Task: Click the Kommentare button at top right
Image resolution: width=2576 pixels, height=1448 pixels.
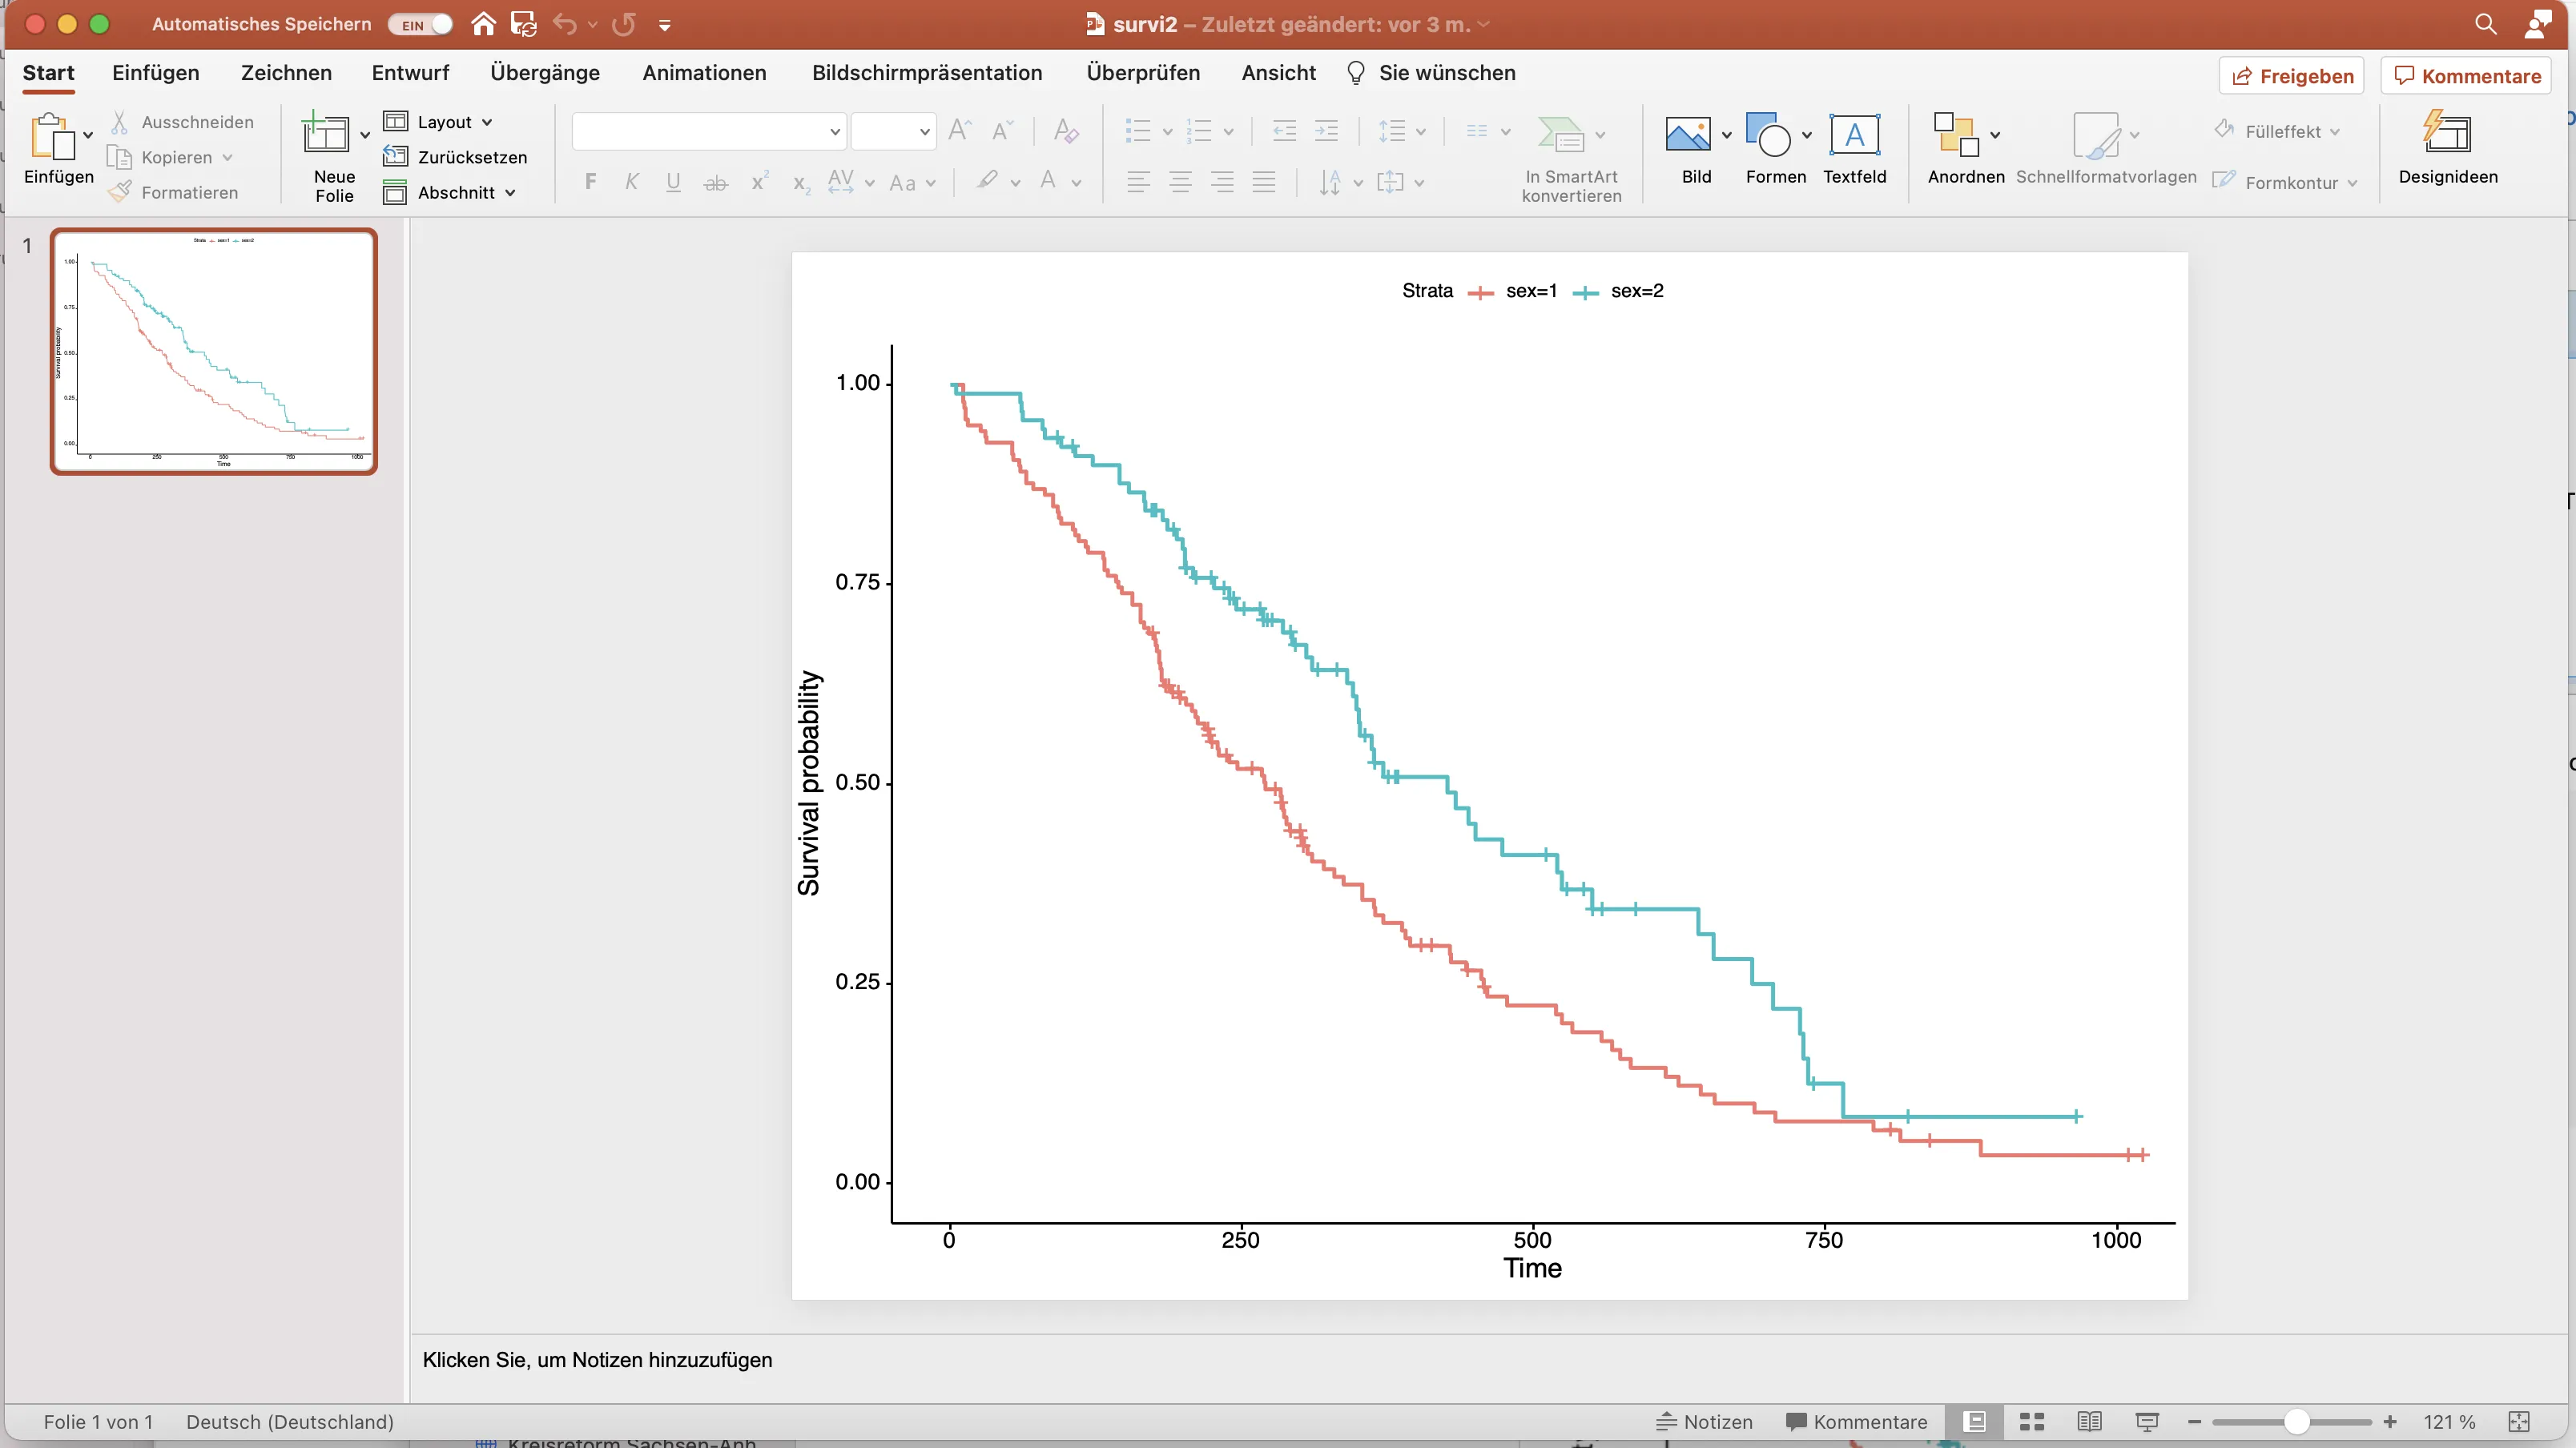Action: pos(2466,76)
